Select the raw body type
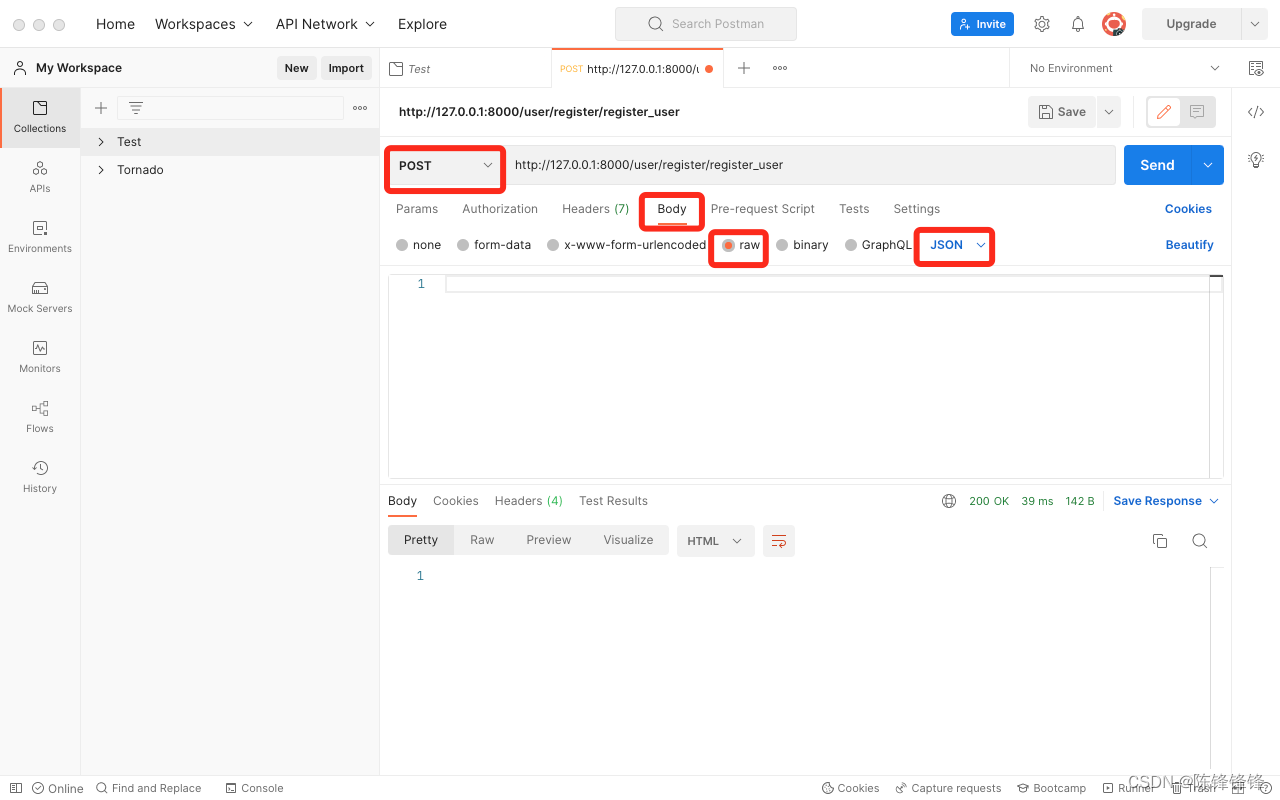This screenshot has height=800, width=1280. point(741,245)
